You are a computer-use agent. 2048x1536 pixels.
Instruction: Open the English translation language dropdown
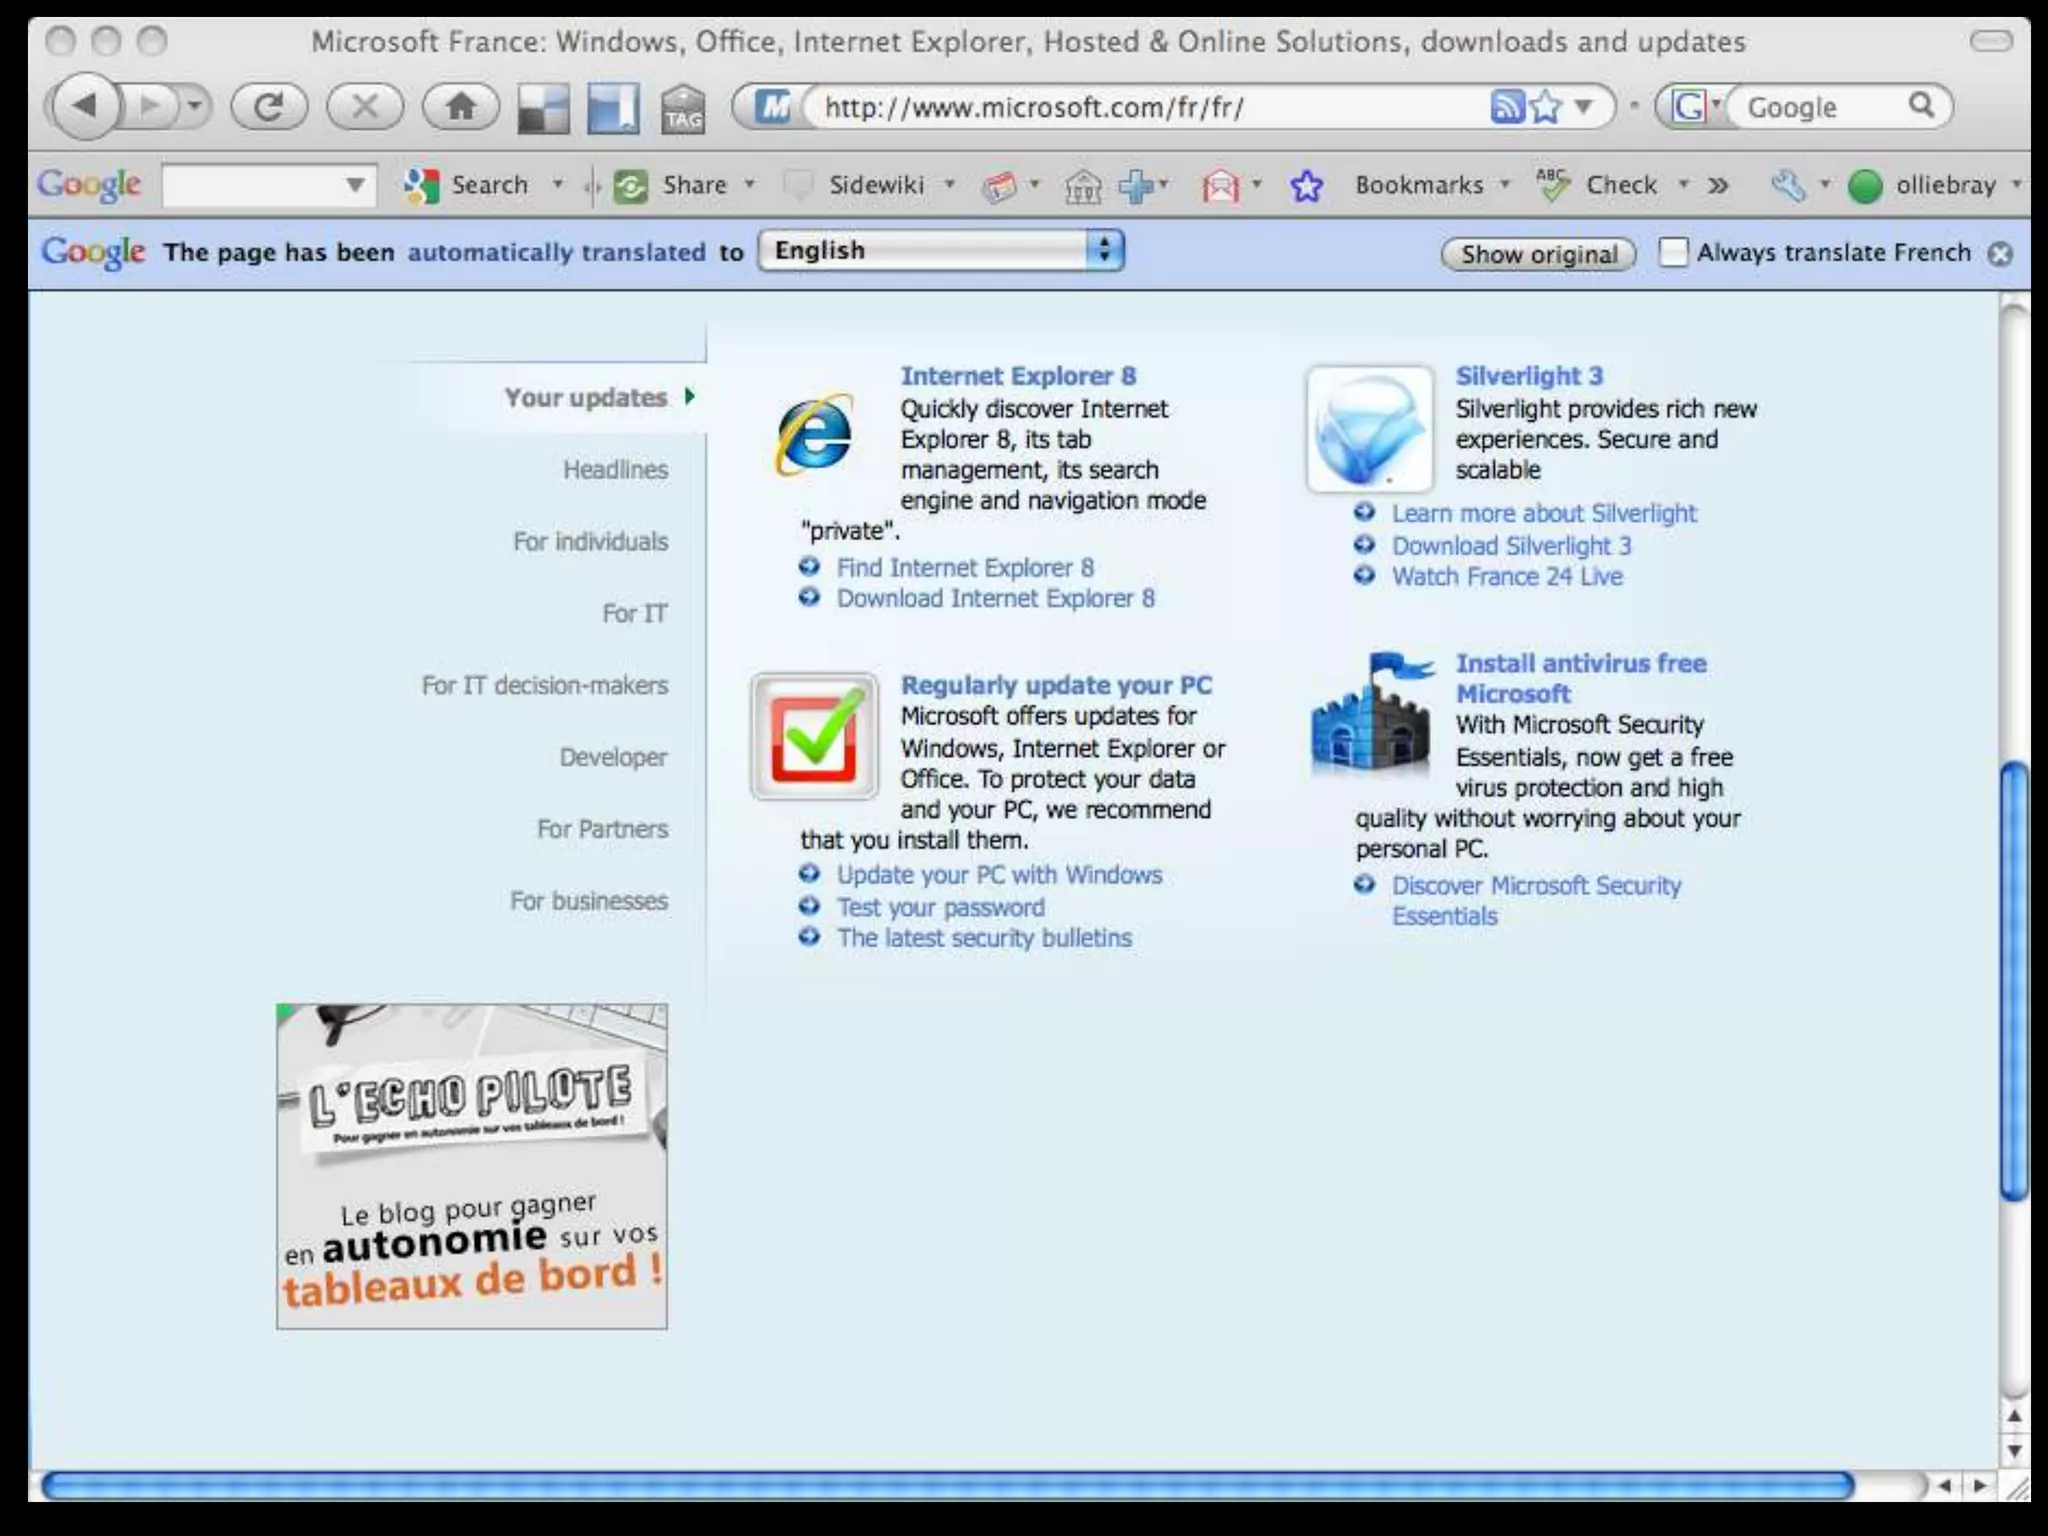[x=941, y=250]
